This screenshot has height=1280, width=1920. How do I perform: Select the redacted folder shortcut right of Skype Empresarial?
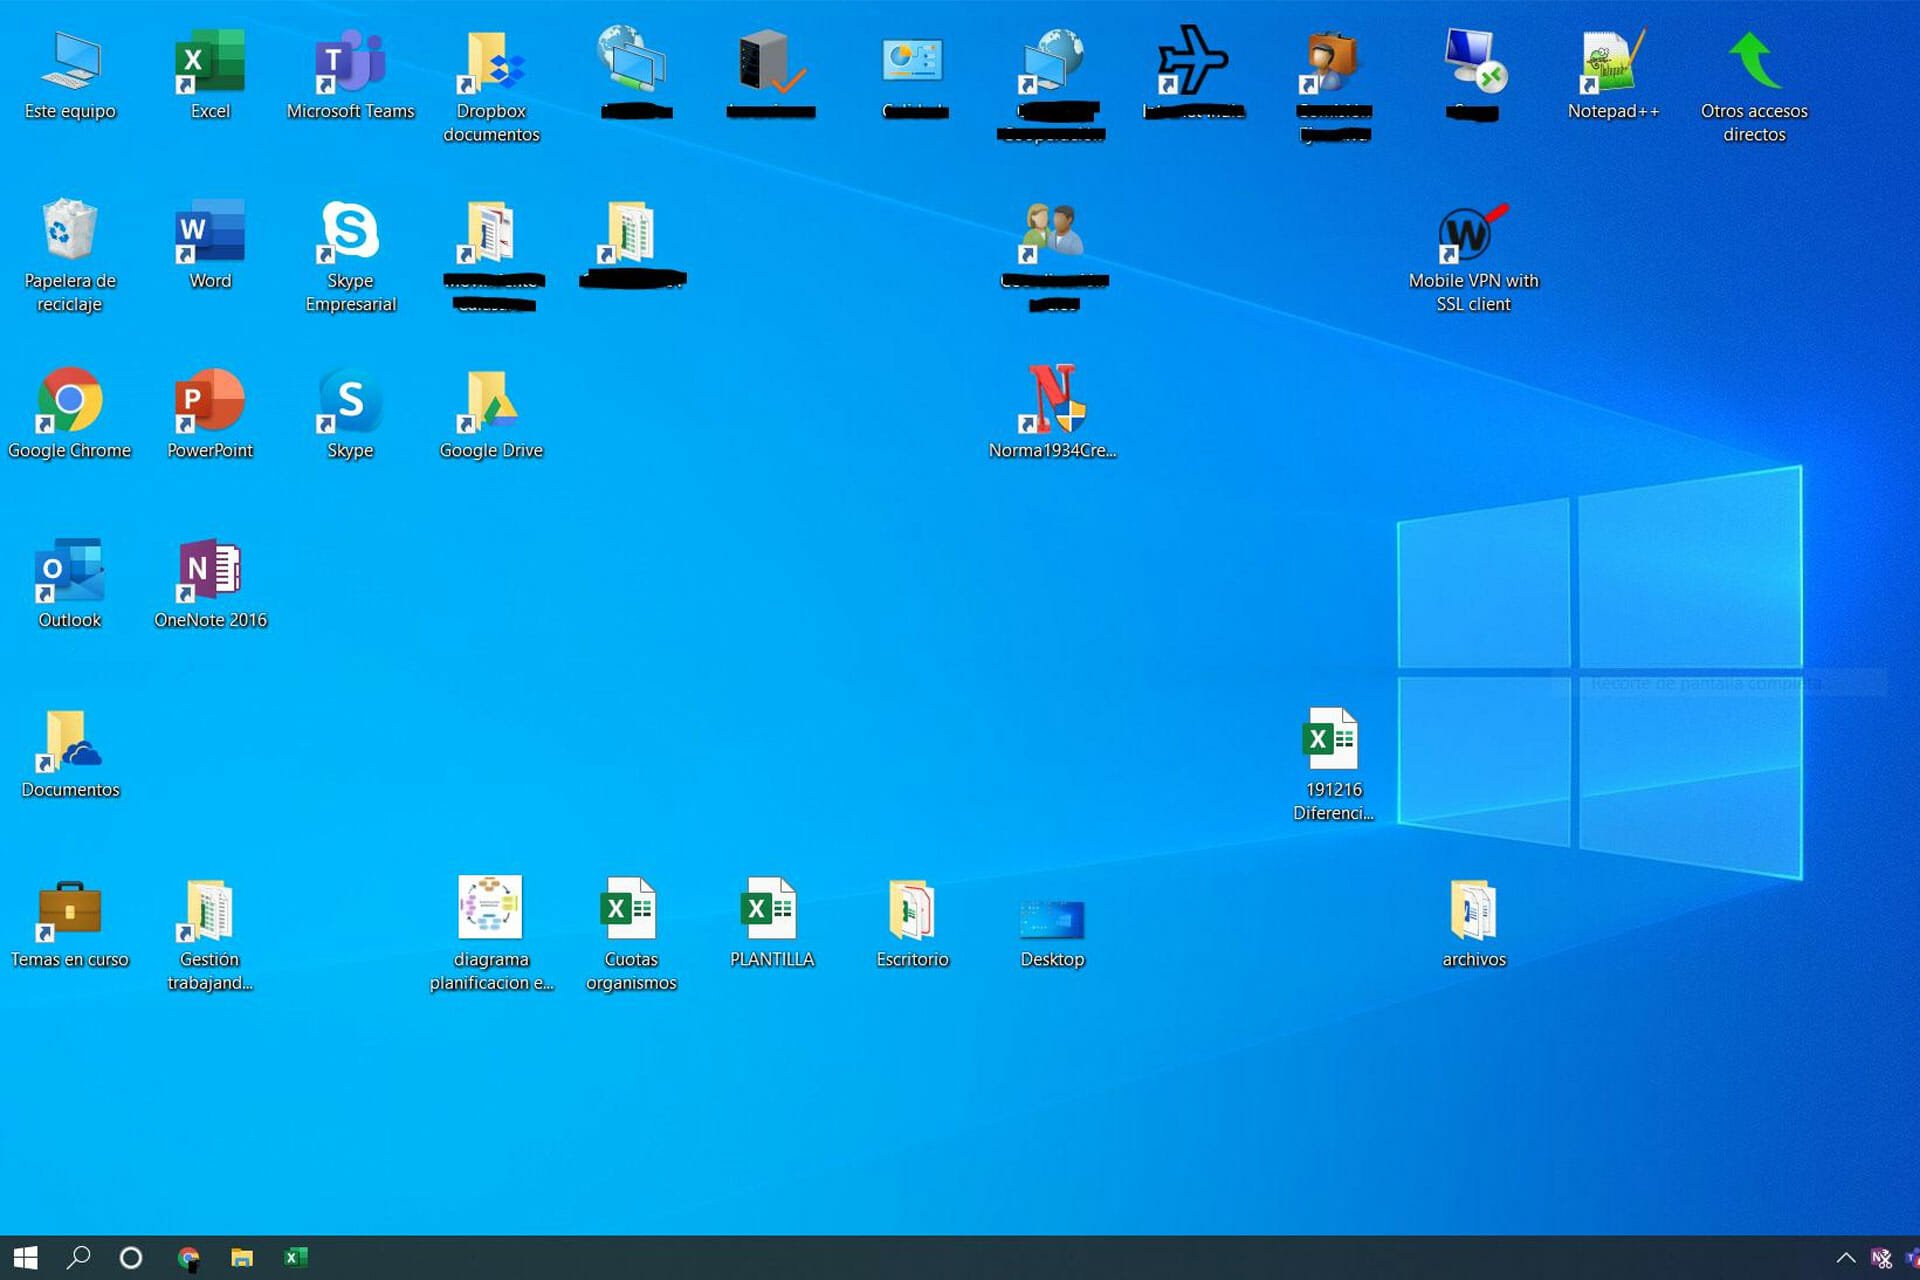(491, 232)
